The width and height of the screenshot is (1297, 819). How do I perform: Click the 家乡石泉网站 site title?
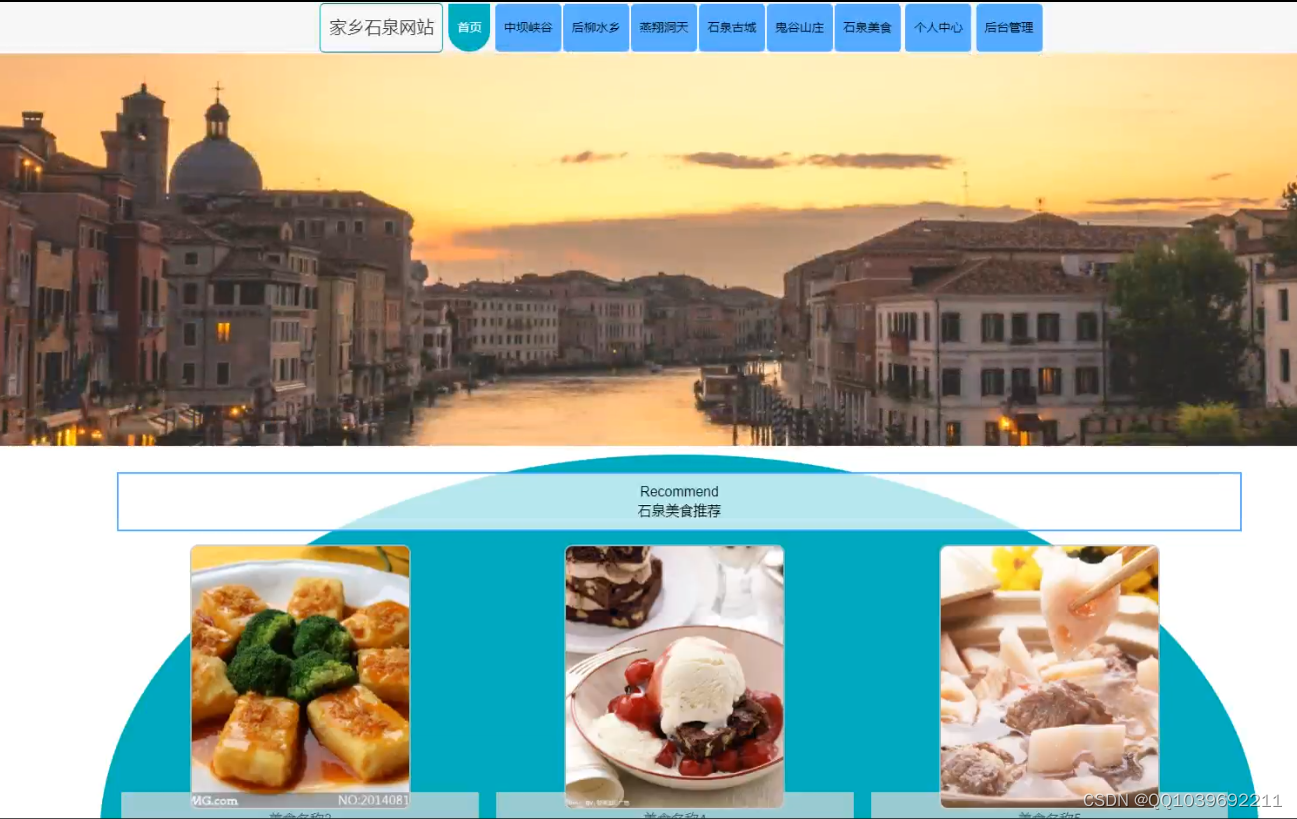coord(381,28)
